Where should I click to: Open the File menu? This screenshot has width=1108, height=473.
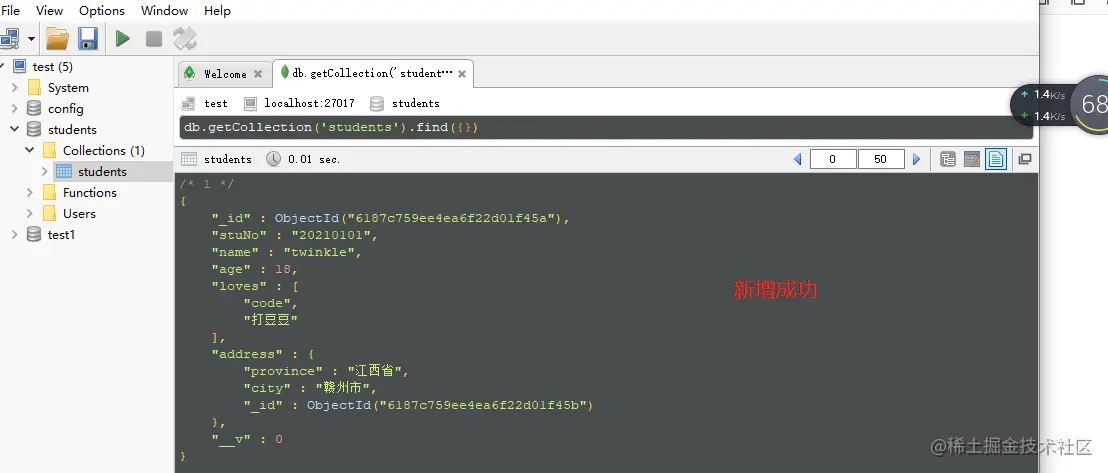pos(11,11)
